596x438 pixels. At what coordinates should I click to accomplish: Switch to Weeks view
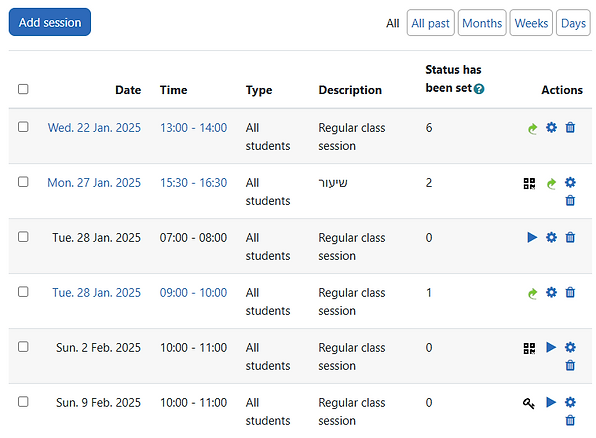(531, 23)
